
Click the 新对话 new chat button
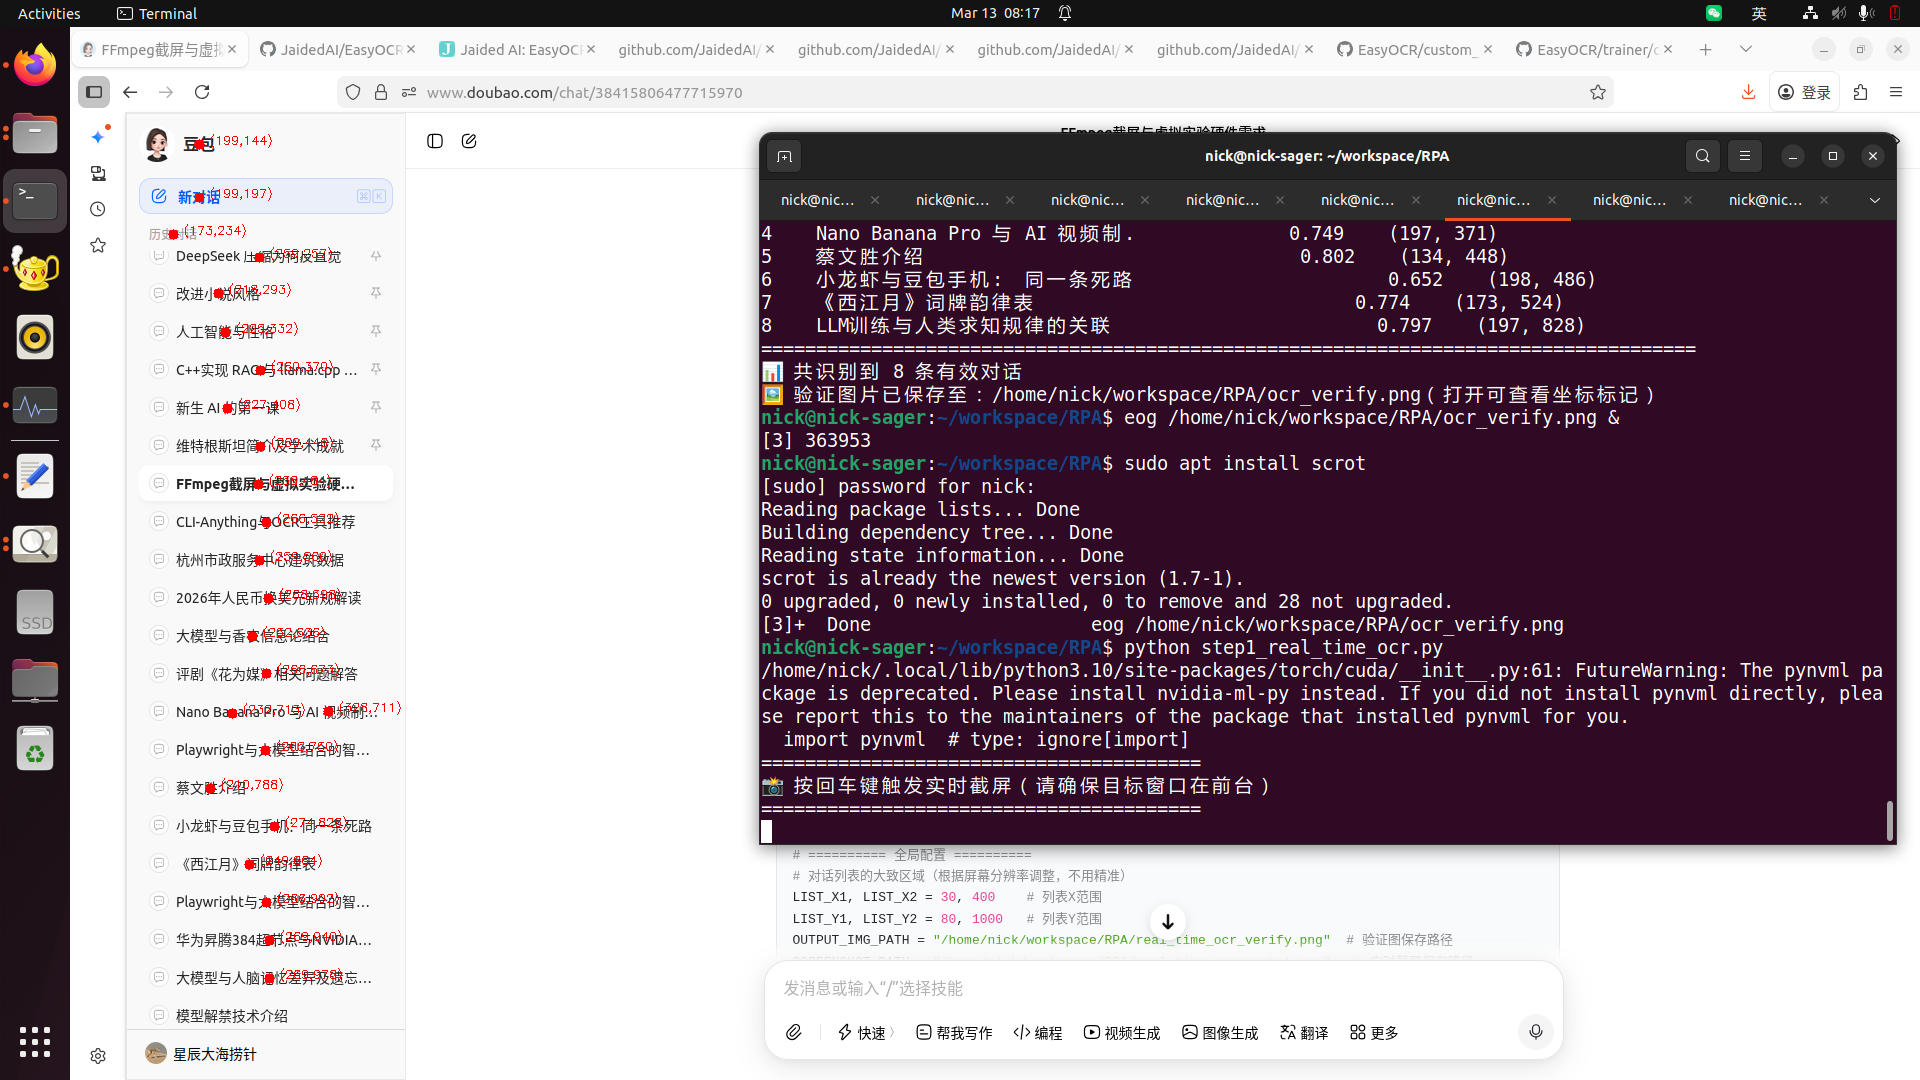pos(266,196)
